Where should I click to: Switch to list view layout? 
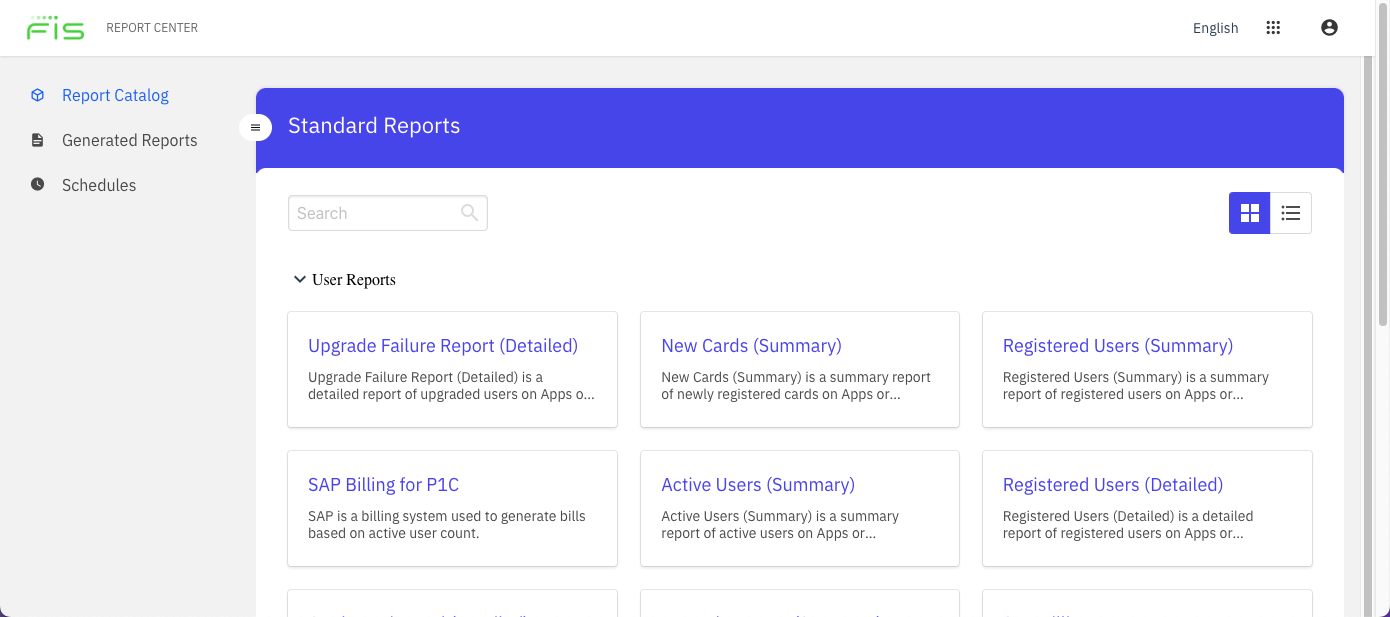tap(1290, 212)
